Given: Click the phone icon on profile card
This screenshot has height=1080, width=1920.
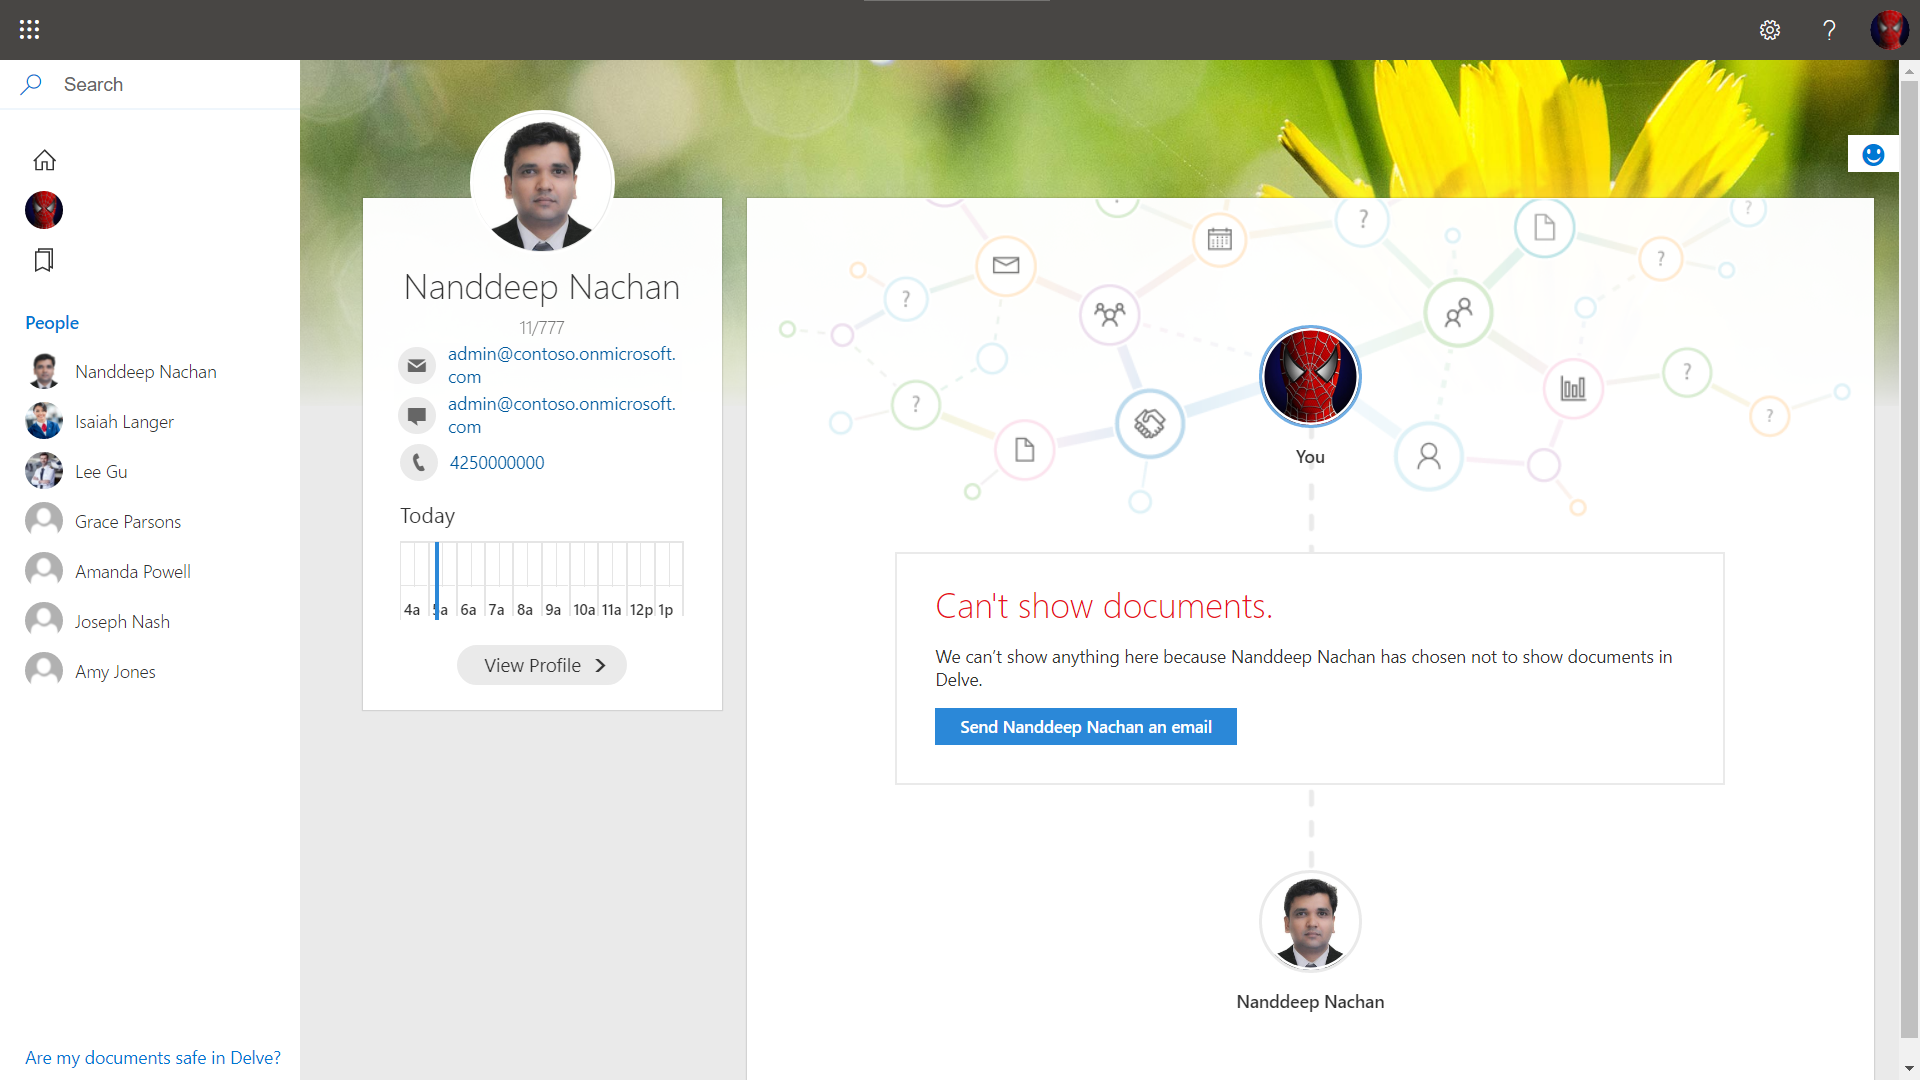Looking at the screenshot, I should click(x=418, y=462).
